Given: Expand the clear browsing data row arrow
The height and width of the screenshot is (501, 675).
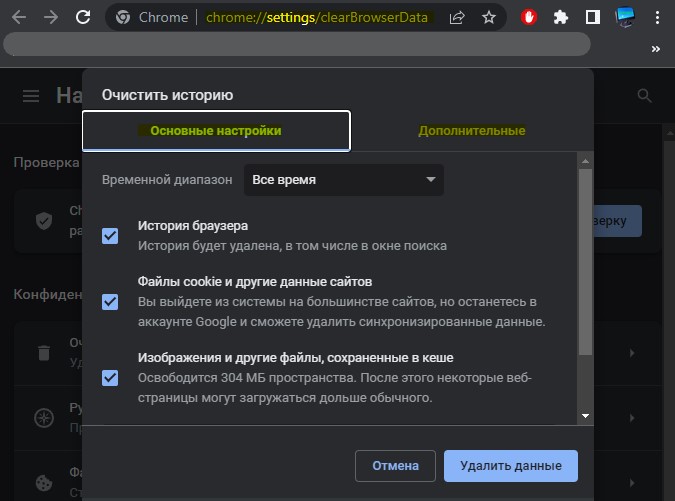Looking at the screenshot, I should coord(632,353).
